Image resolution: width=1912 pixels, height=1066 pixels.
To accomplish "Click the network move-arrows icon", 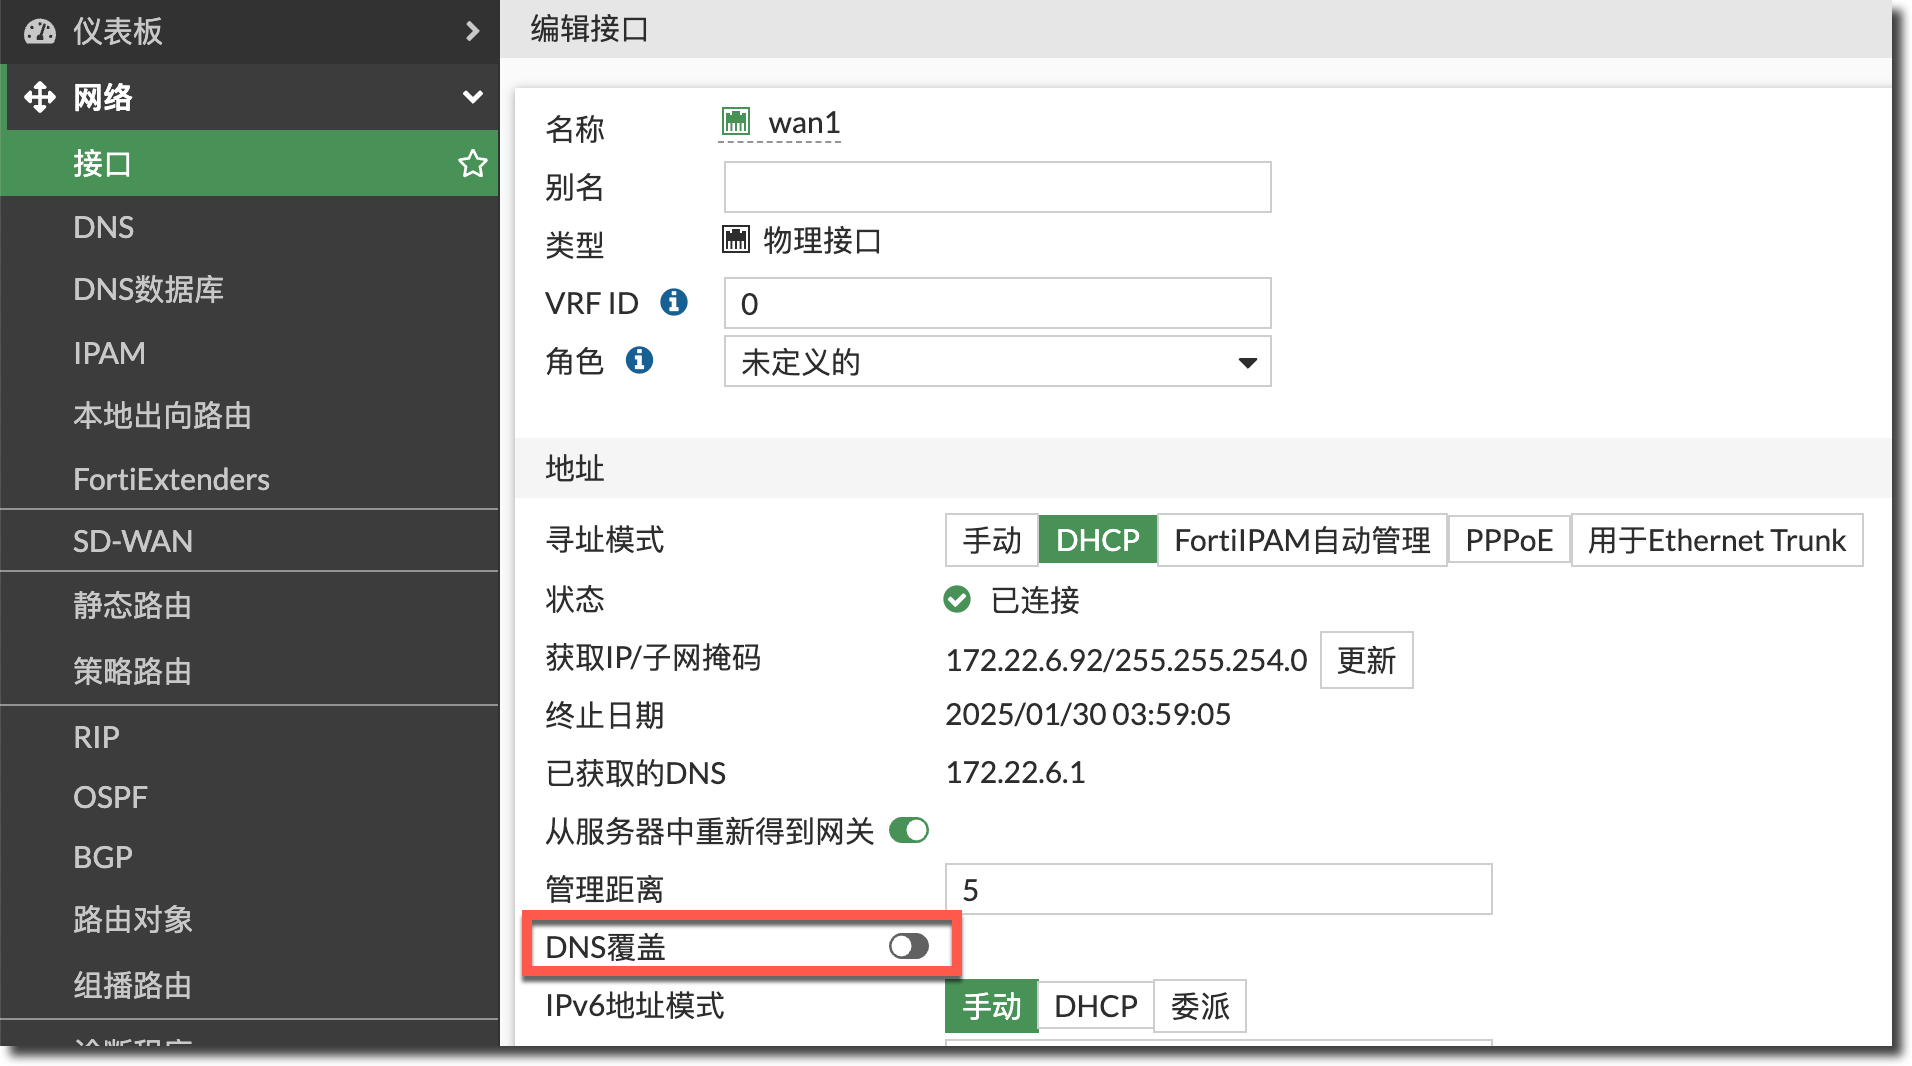I will pos(40,97).
